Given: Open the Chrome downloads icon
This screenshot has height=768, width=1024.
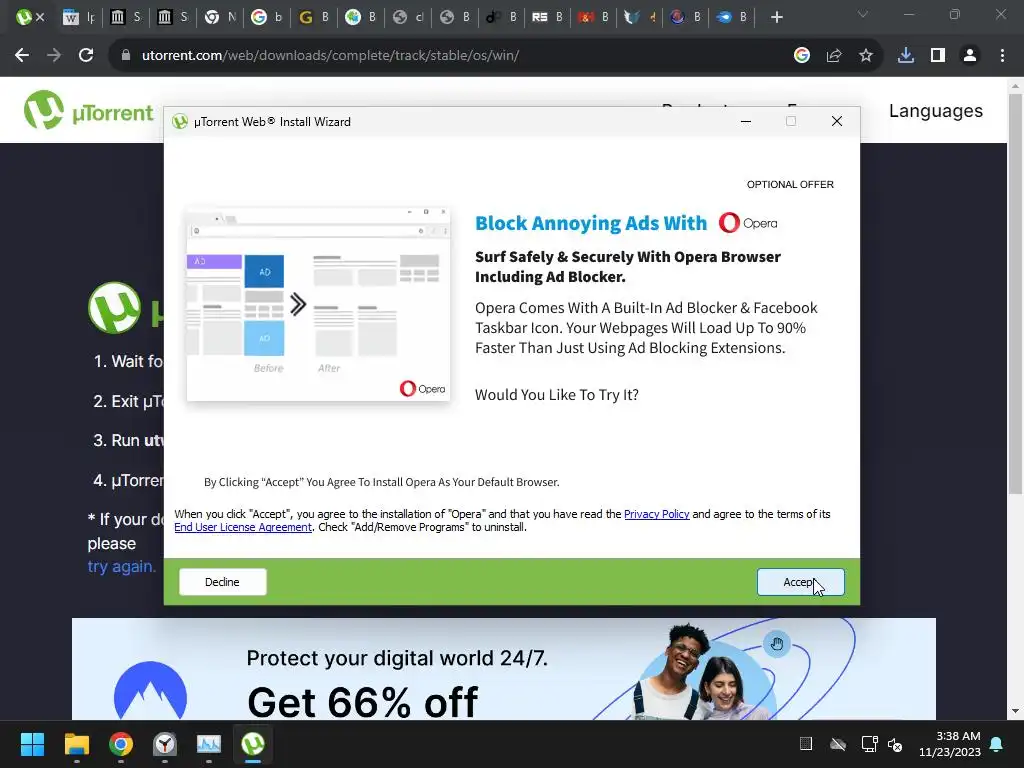Looking at the screenshot, I should coord(906,56).
